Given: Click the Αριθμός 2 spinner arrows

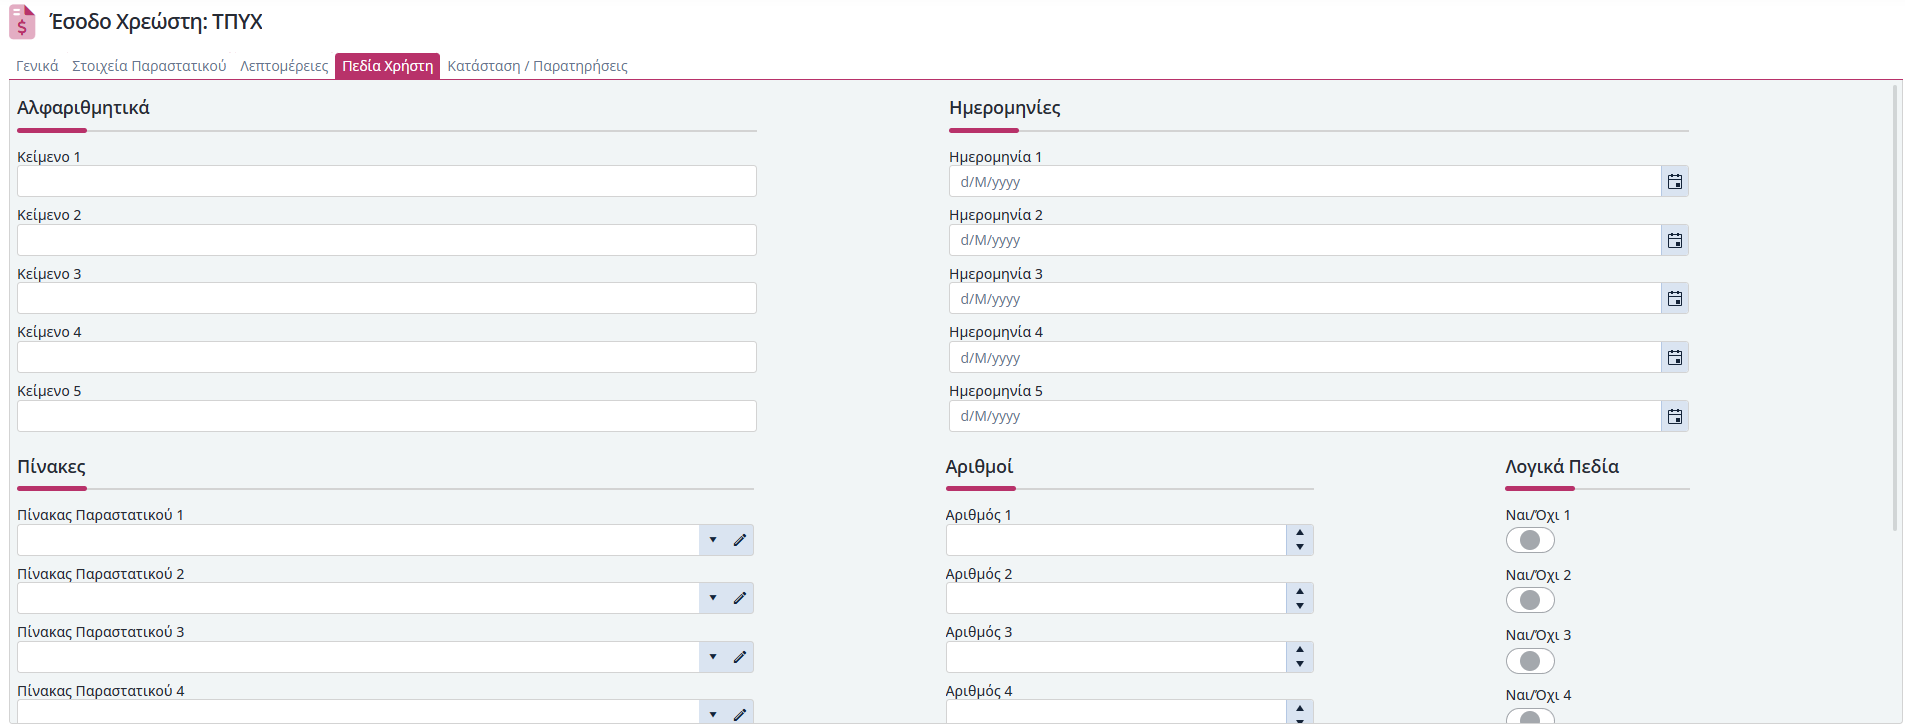Looking at the screenshot, I should coord(1300,598).
